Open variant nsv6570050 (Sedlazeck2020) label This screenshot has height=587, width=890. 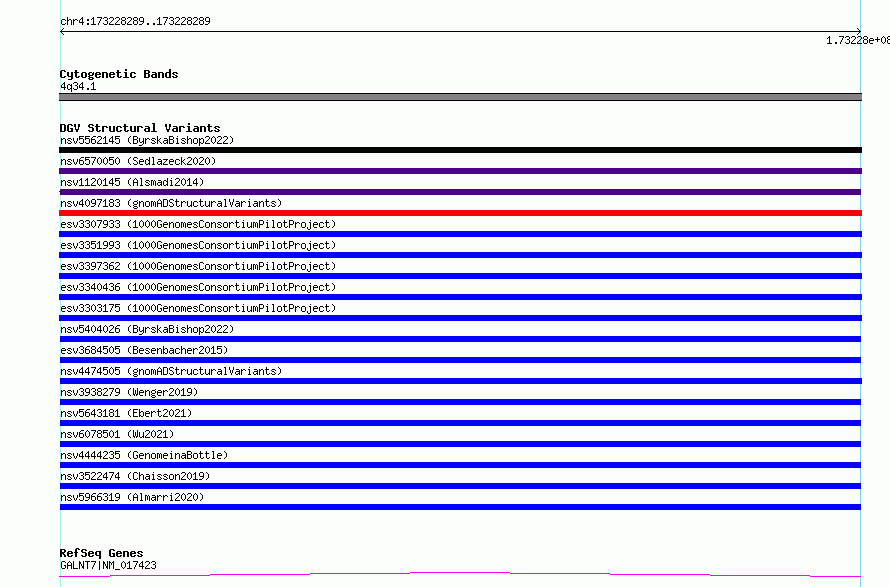coord(138,161)
